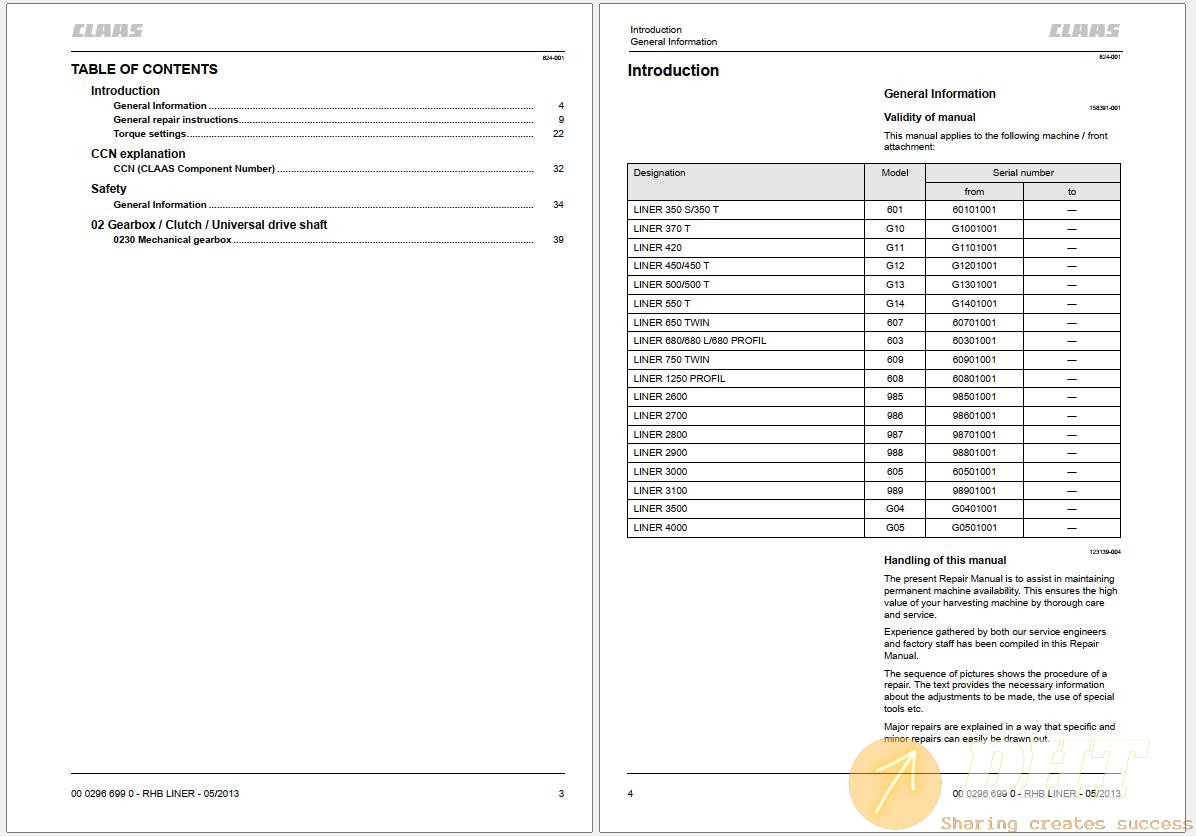This screenshot has height=836, width=1196.
Task: Select the Handling of this manual subheading
Action: pos(945,560)
